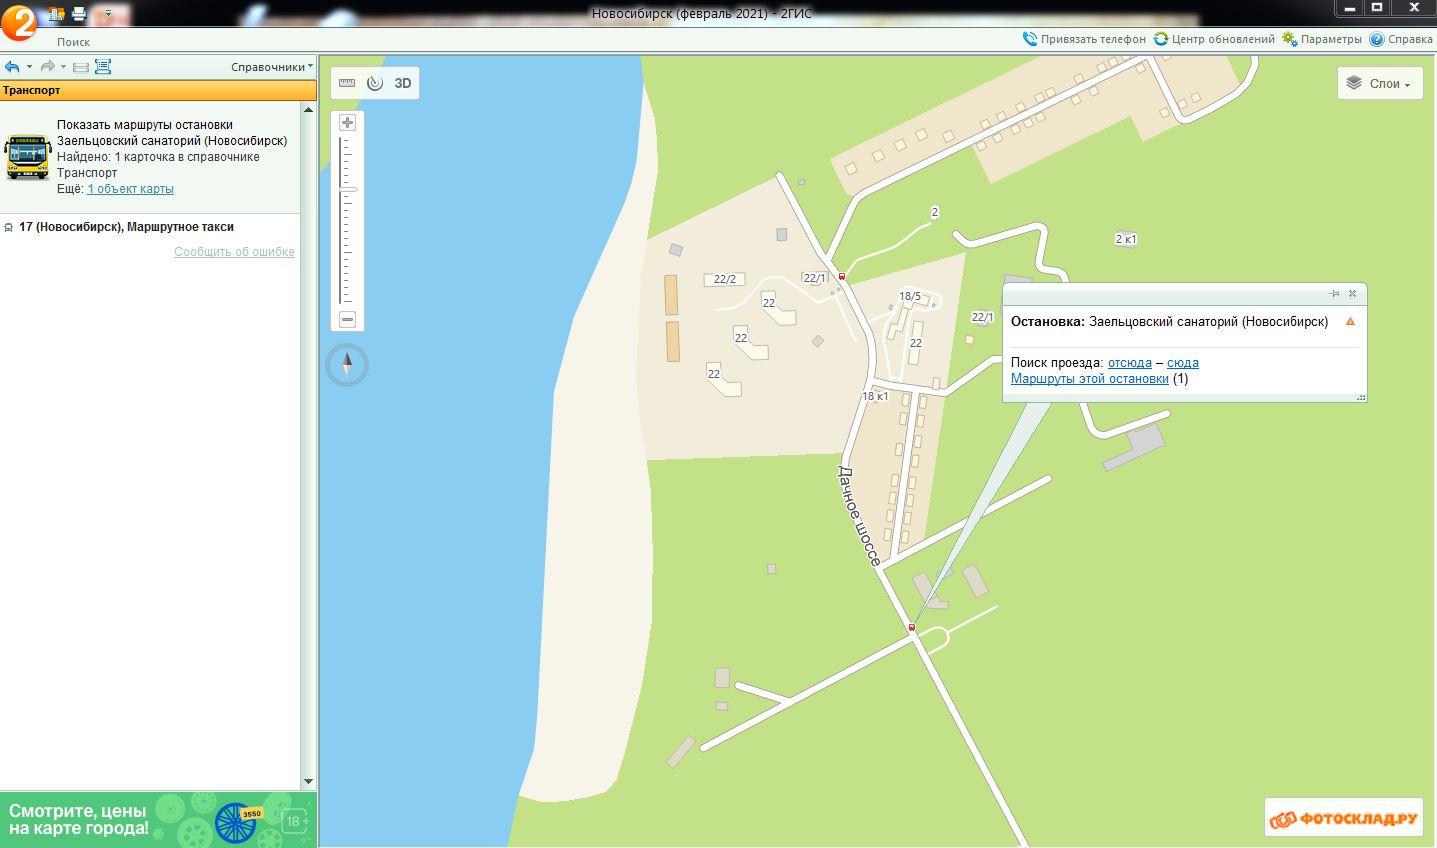The width and height of the screenshot is (1437, 848).
Task: Close the bus stop info popup
Action: (1352, 294)
